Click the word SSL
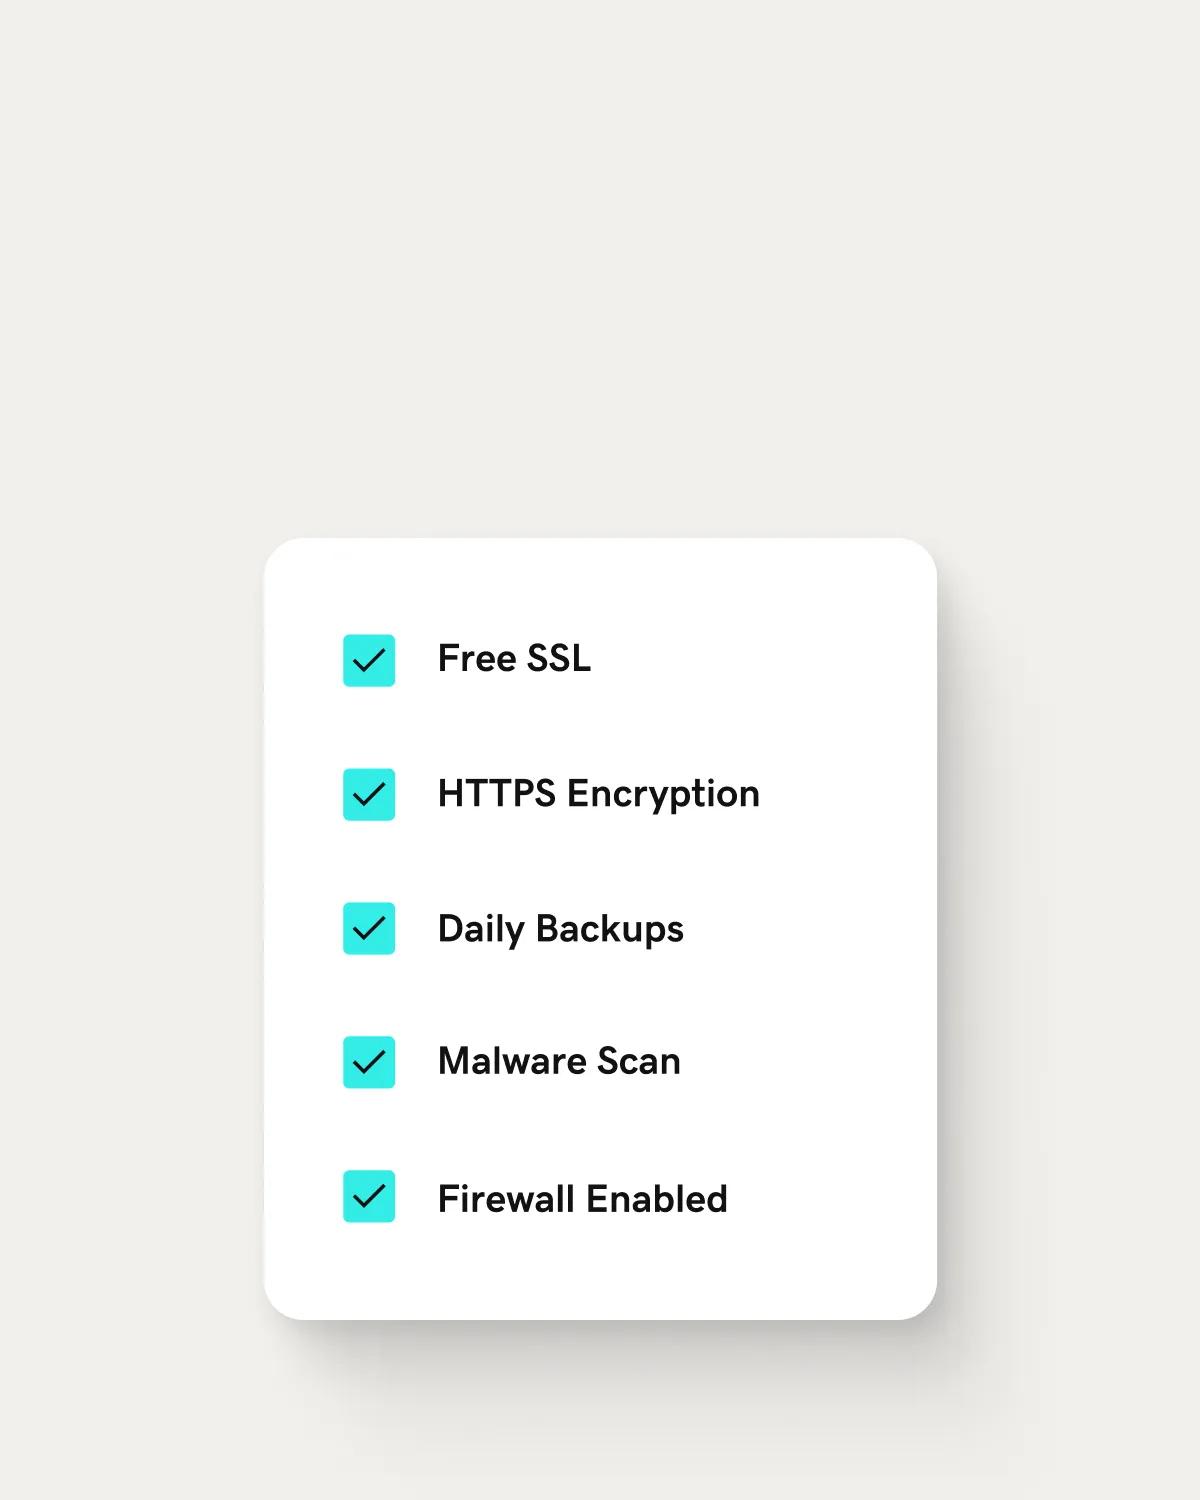 pos(558,658)
